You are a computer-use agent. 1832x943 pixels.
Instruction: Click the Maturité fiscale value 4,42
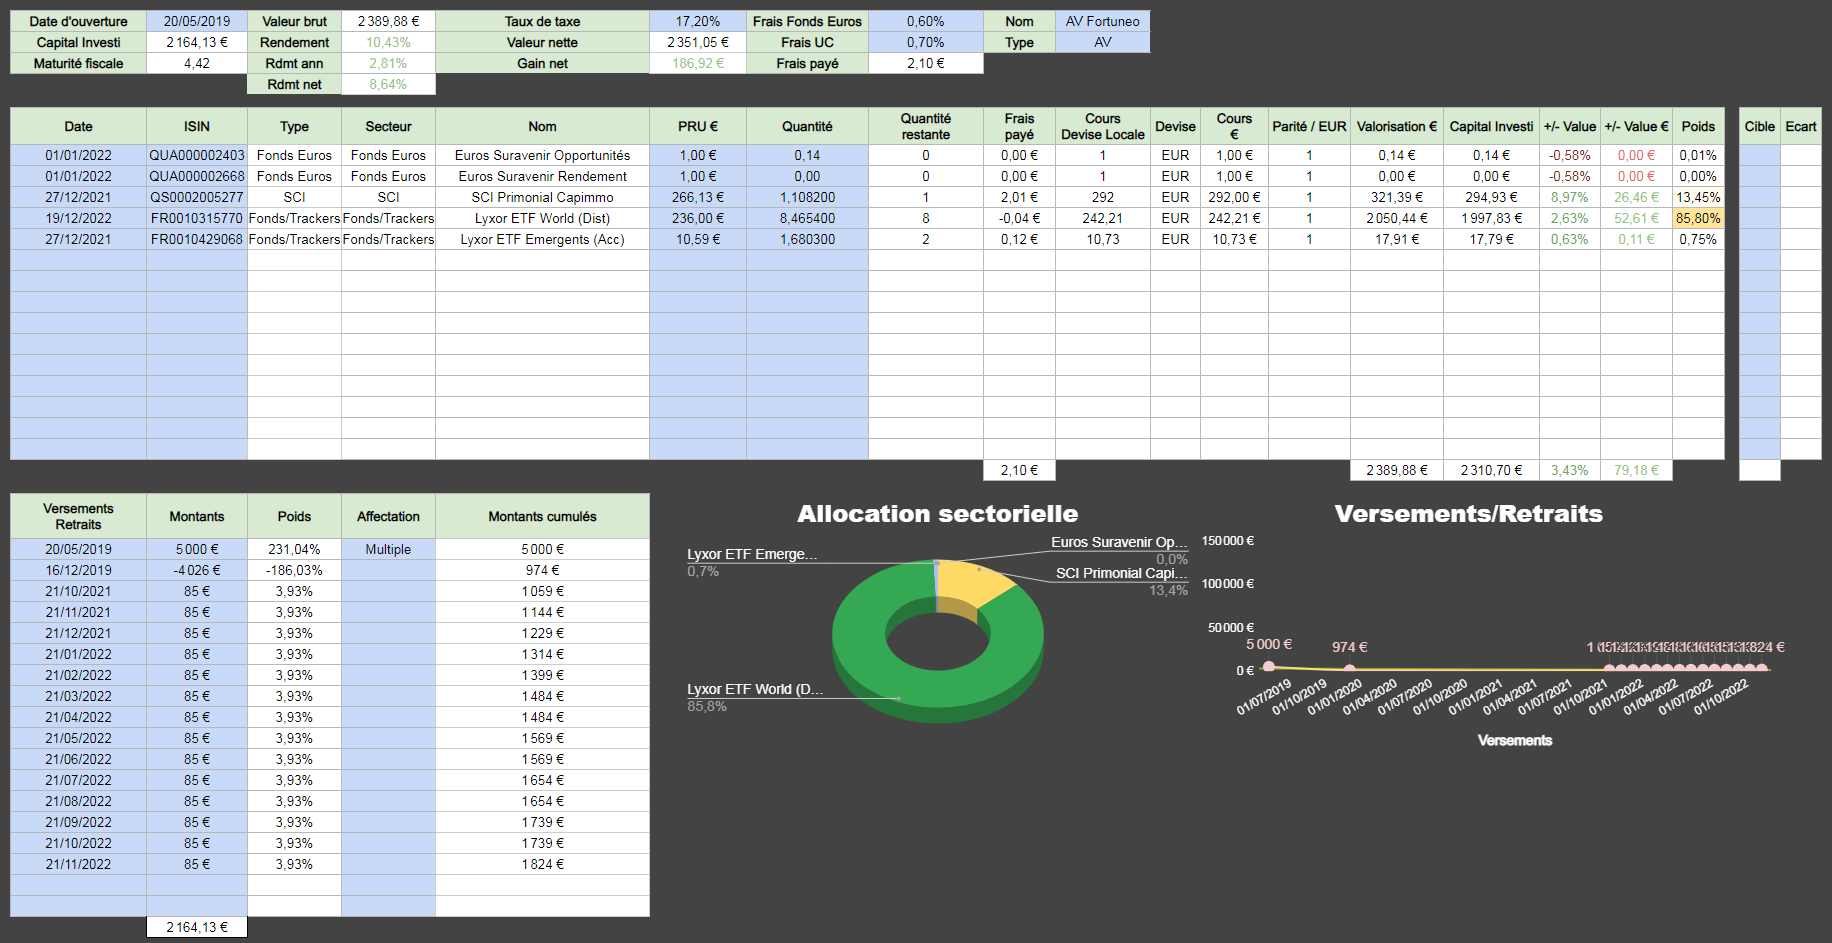[197, 63]
